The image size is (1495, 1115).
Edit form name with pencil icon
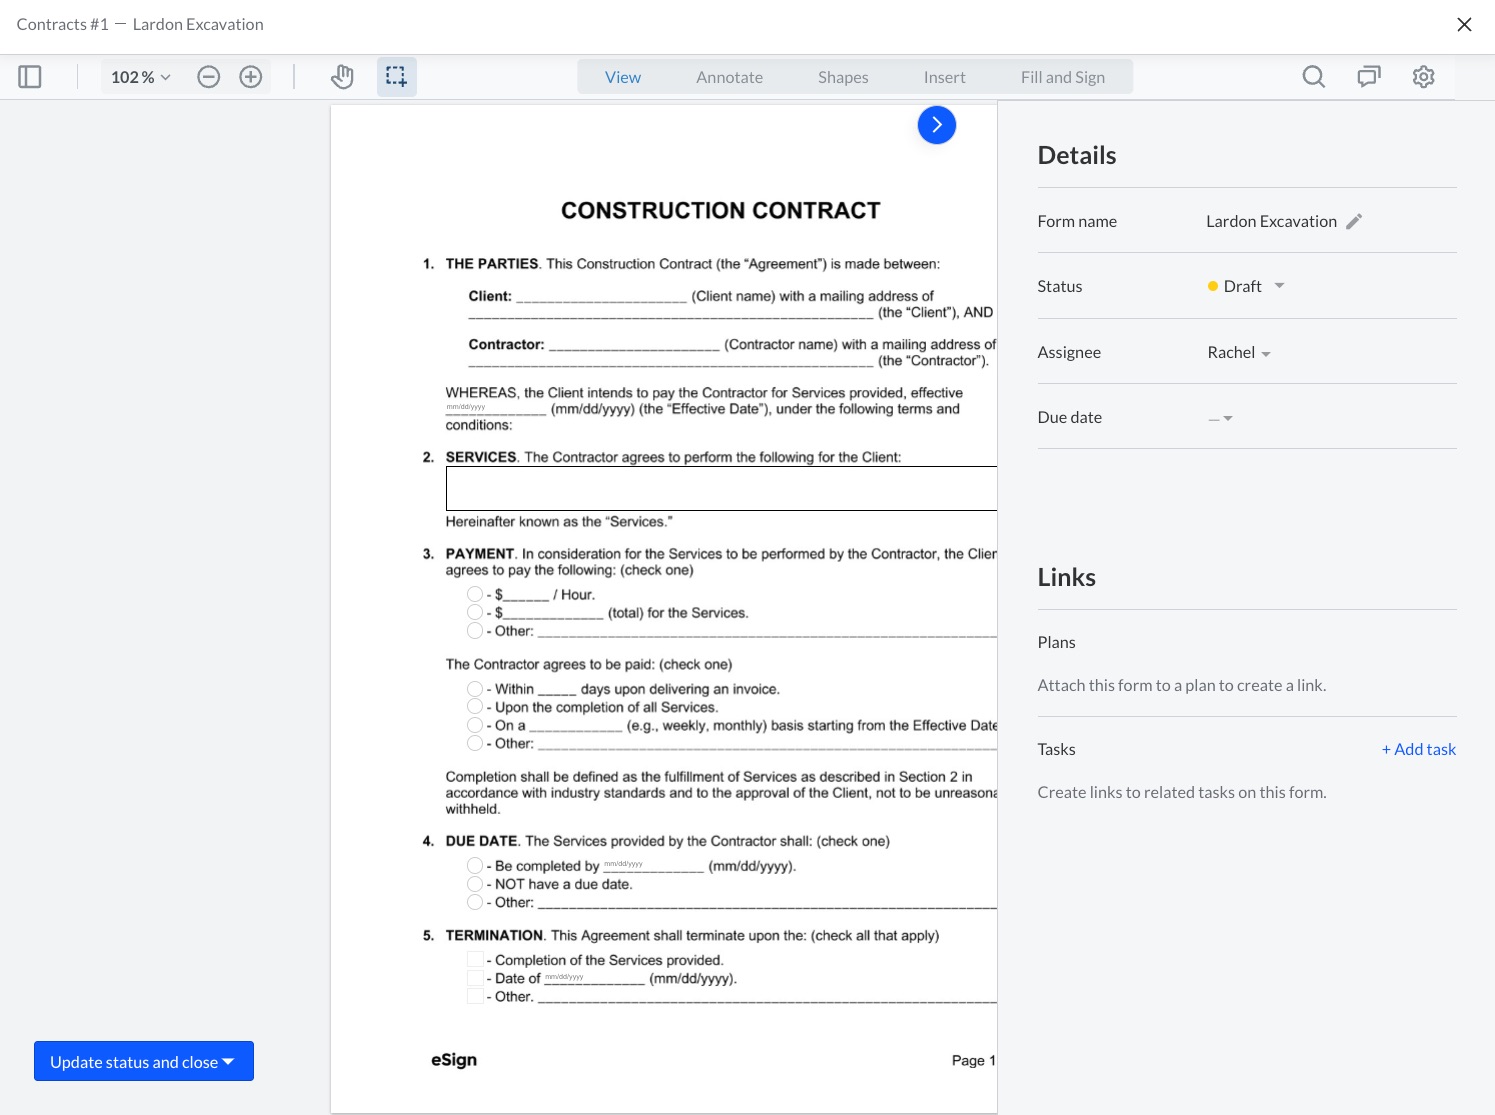[1354, 222]
